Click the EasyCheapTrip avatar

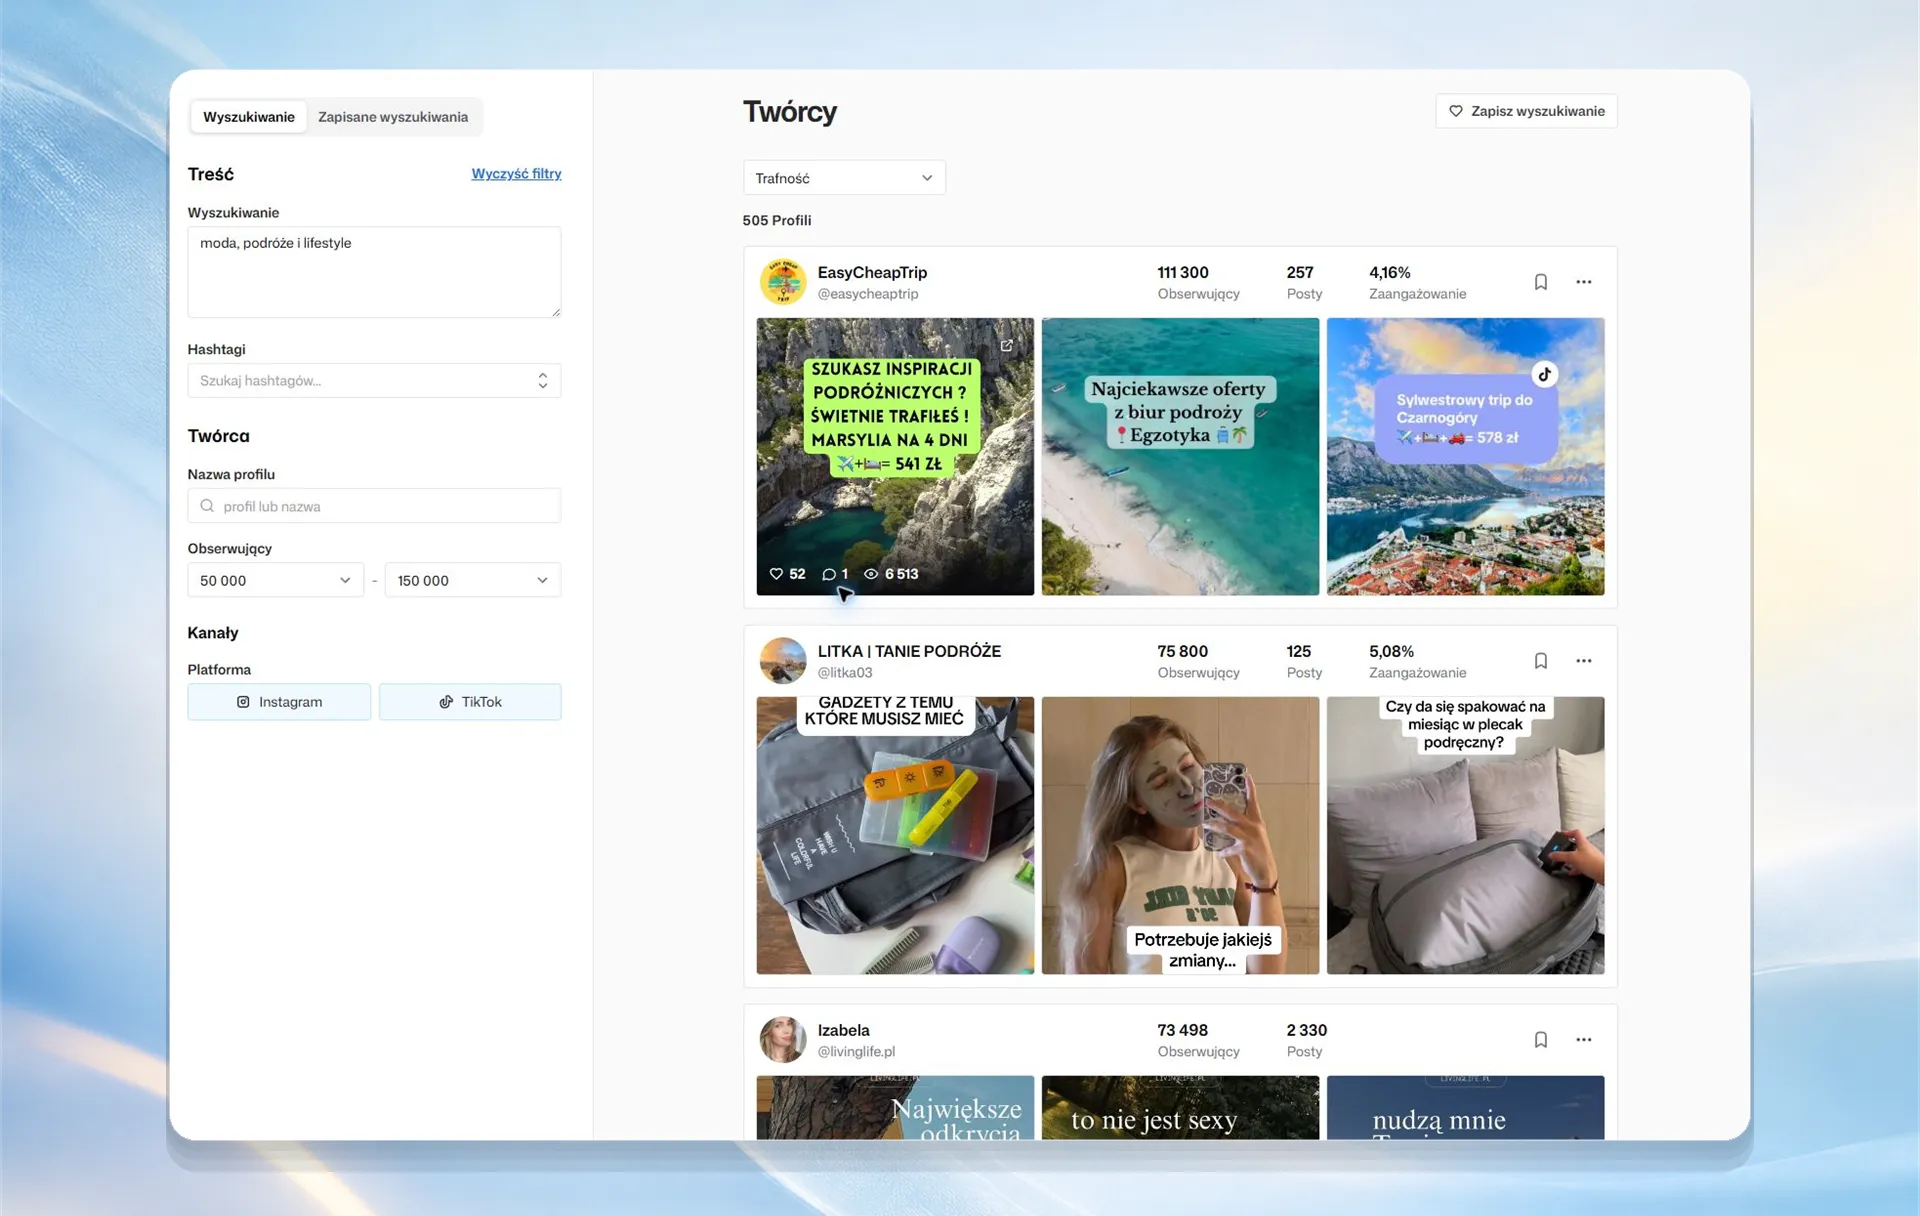(783, 282)
